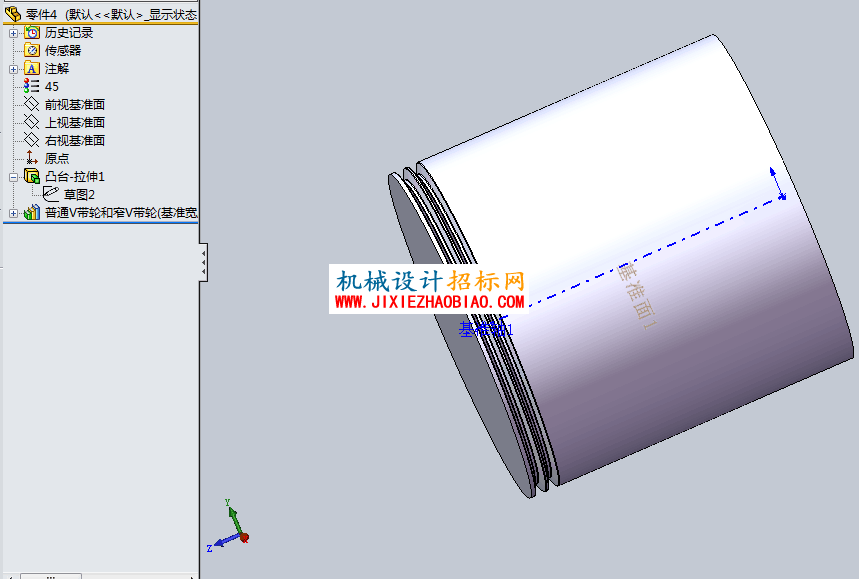Click the 前视基准面 plane icon
Image resolution: width=859 pixels, height=579 pixels.
point(32,104)
